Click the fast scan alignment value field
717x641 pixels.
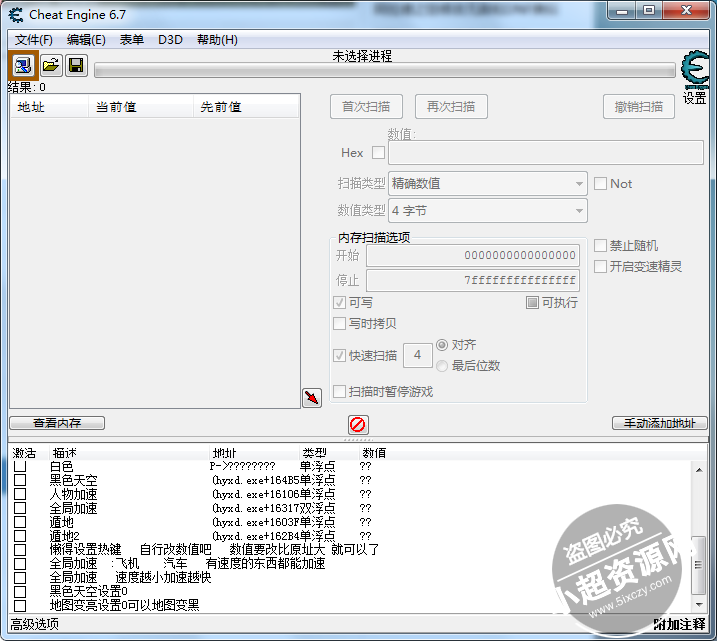click(x=417, y=355)
